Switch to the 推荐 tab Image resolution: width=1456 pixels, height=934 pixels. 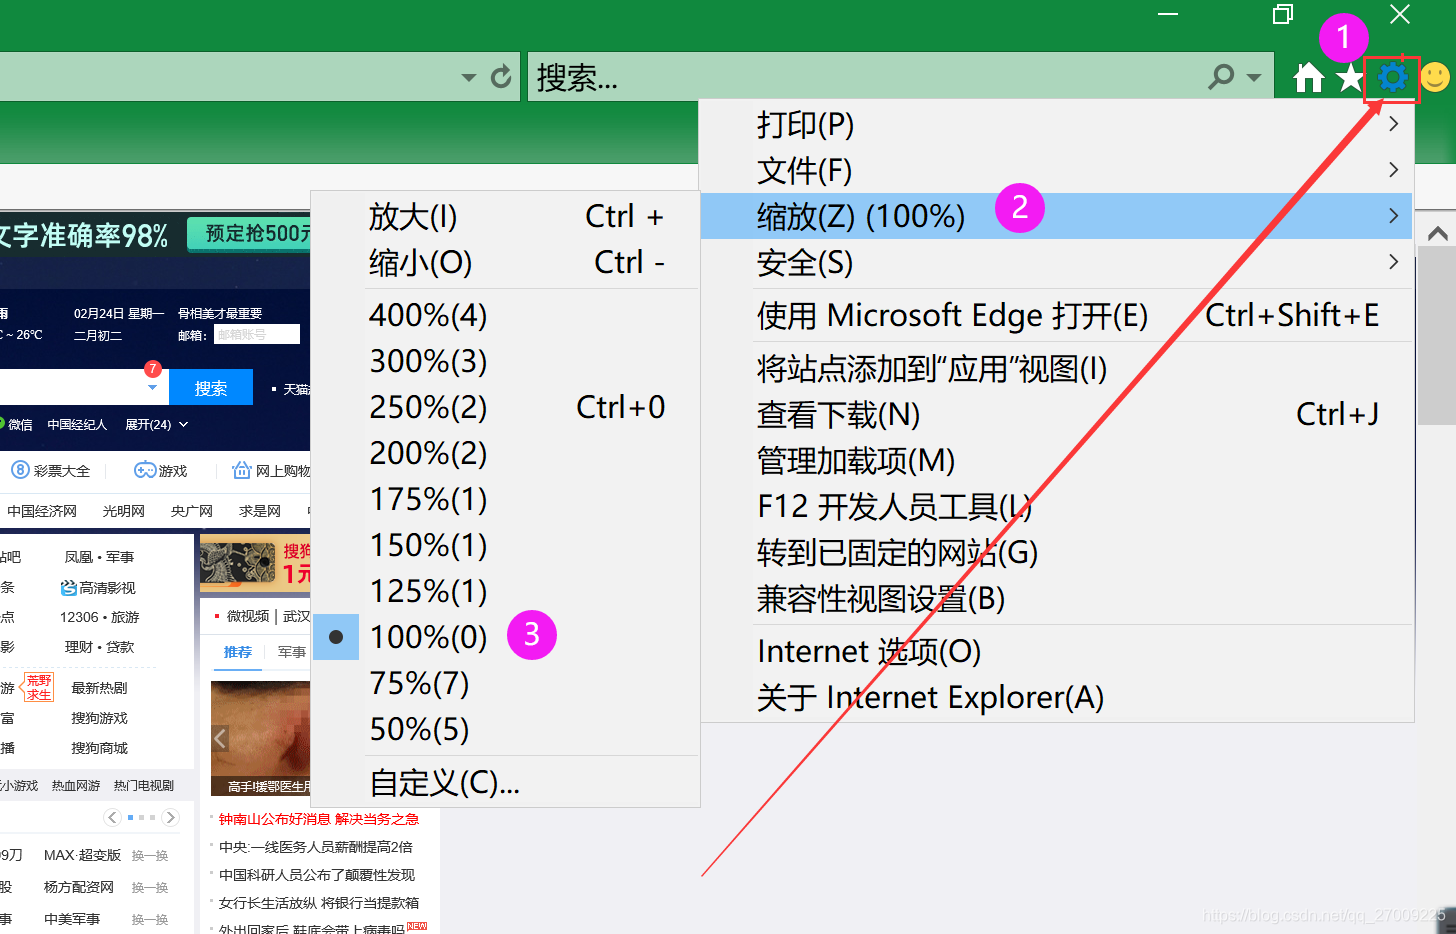coord(237,652)
